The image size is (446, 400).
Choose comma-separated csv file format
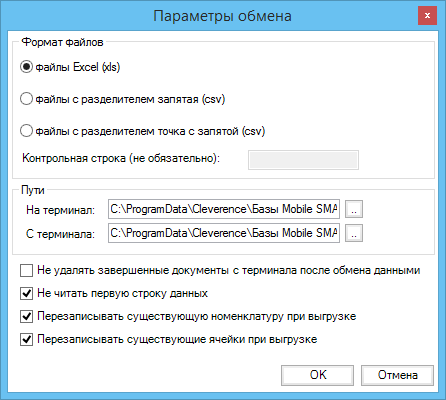[x=26, y=99]
